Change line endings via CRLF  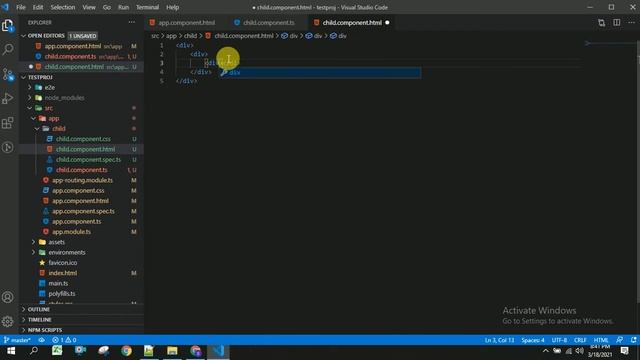tap(580, 340)
